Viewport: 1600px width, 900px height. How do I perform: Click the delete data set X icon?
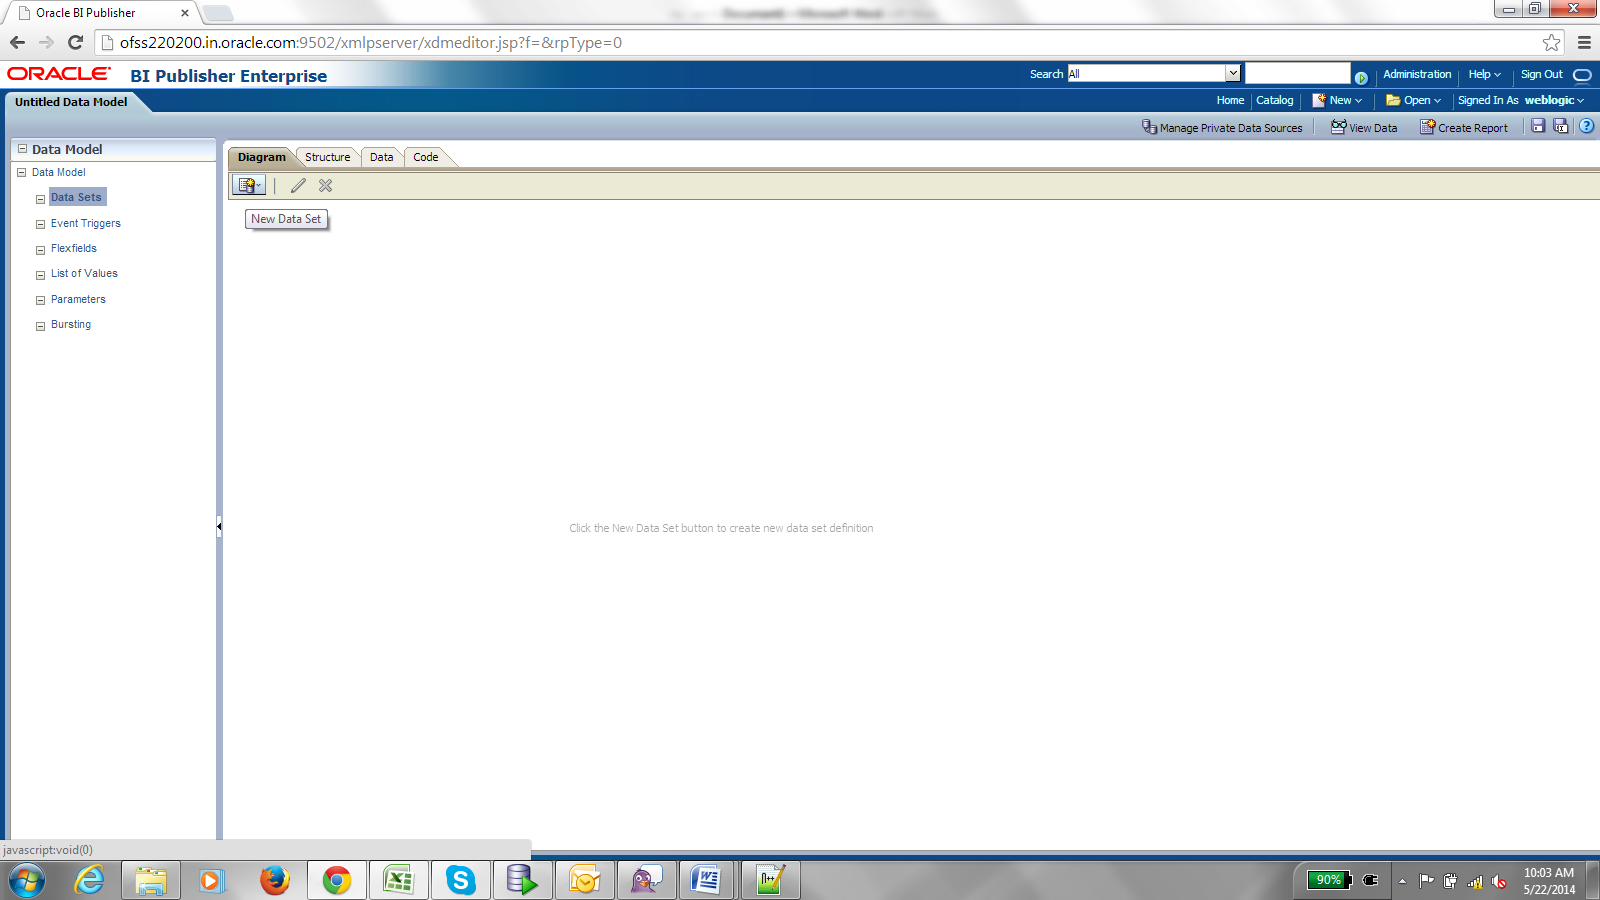tap(325, 185)
